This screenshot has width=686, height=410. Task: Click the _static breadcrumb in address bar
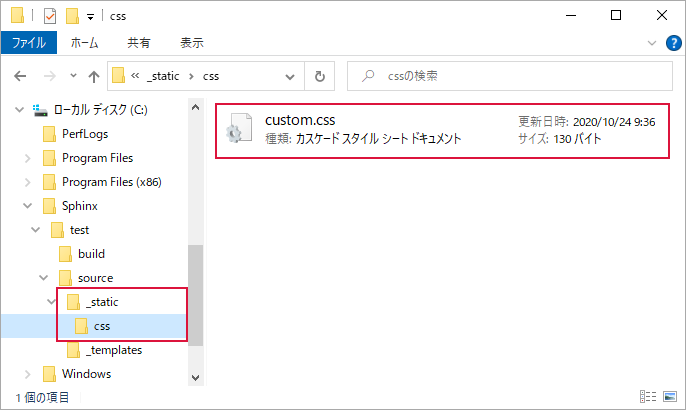tap(163, 76)
